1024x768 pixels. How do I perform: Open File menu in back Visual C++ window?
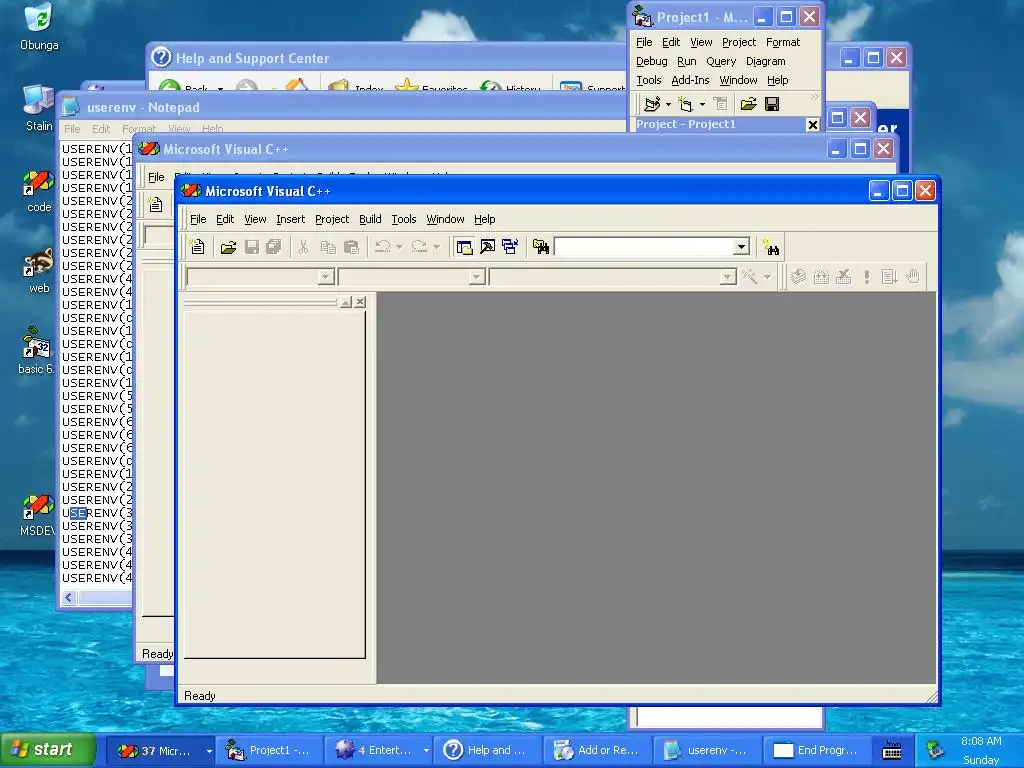coord(156,177)
